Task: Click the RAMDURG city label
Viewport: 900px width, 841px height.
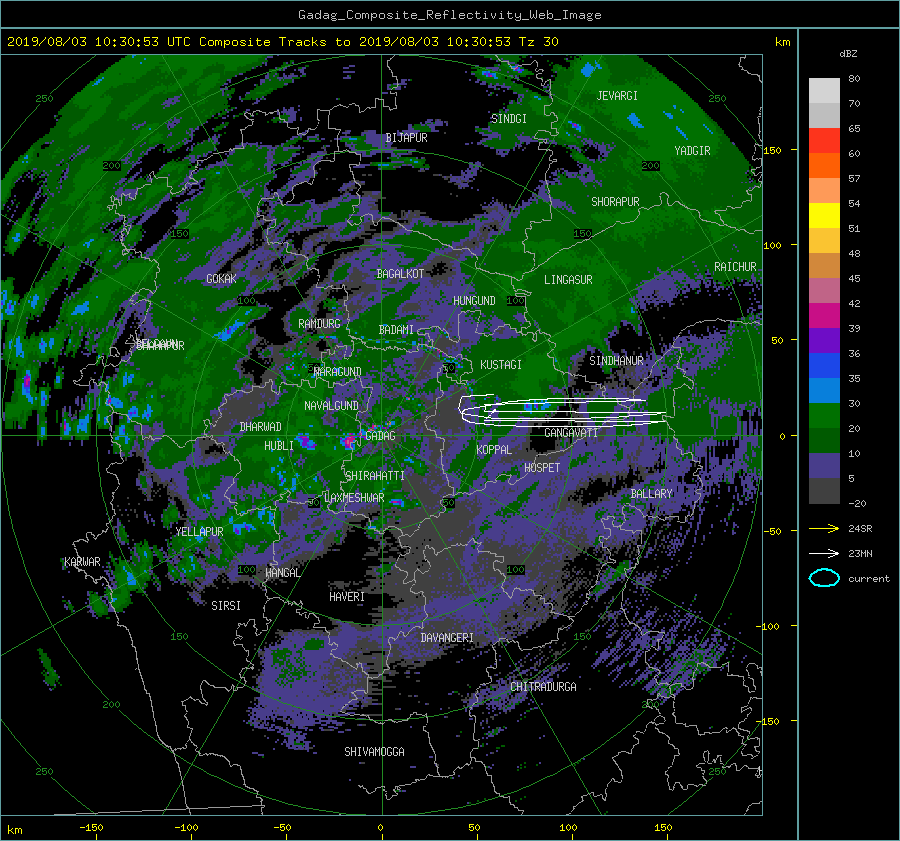Action: pos(319,324)
